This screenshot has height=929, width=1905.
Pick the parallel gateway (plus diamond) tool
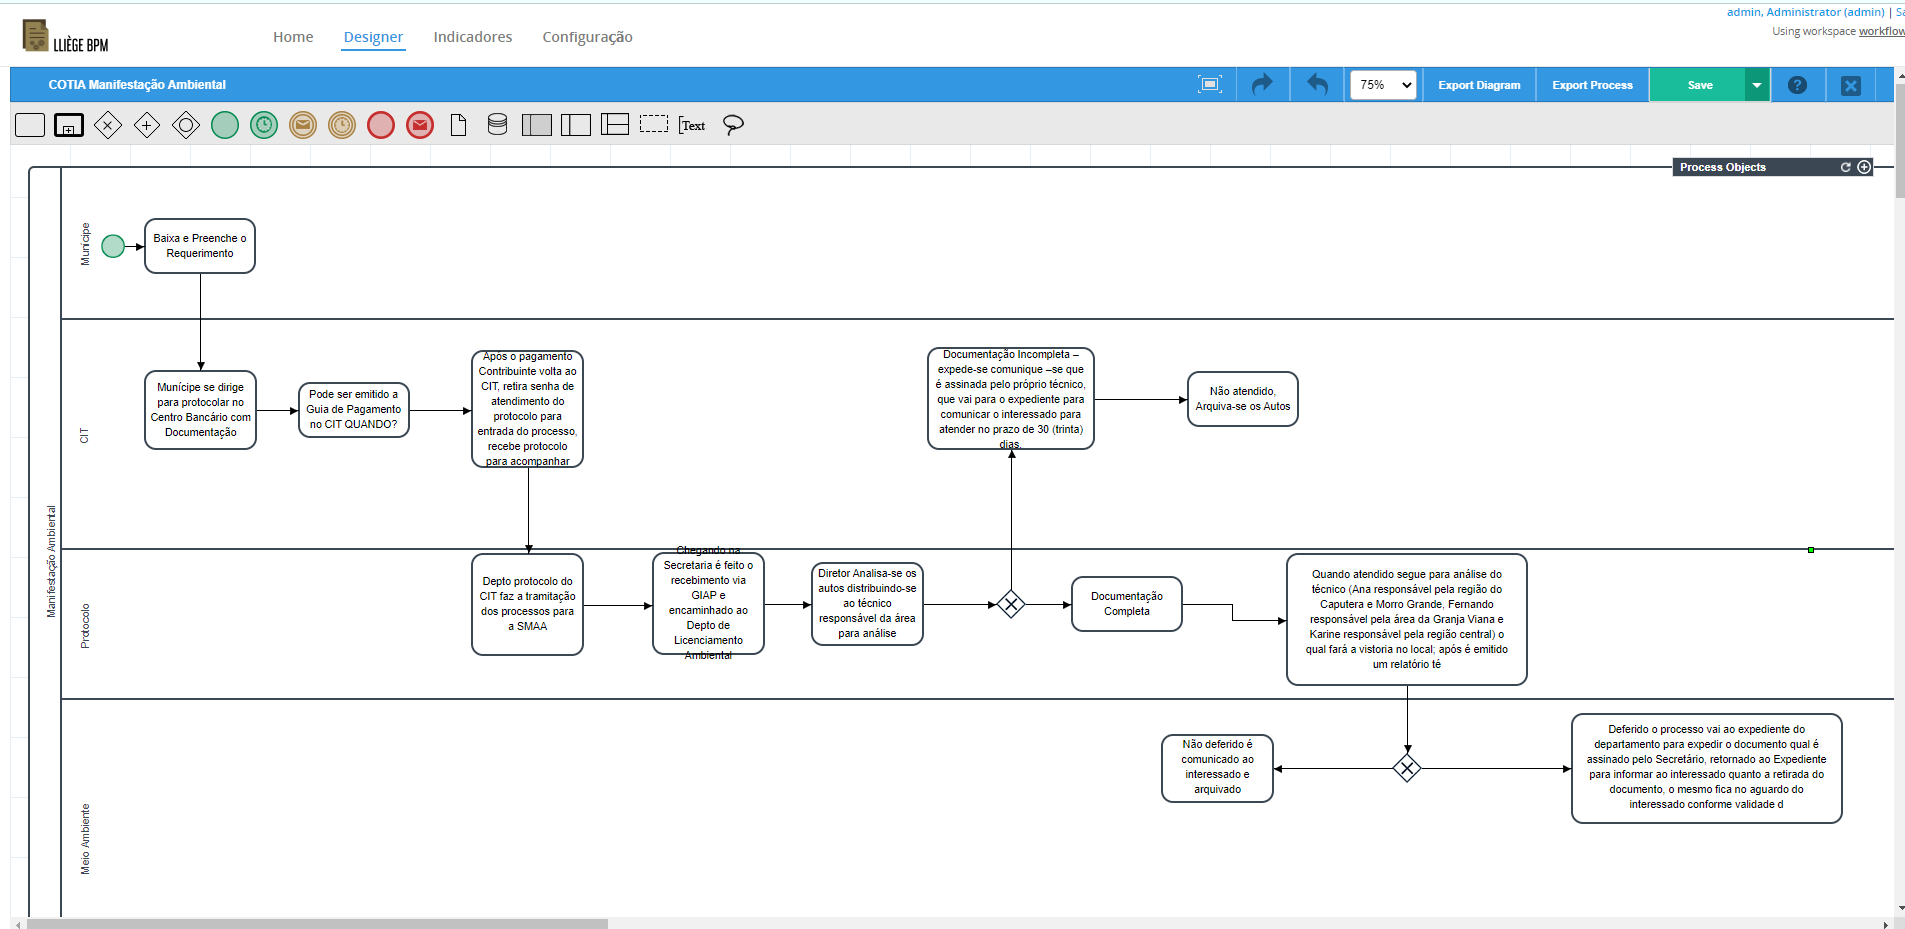147,125
